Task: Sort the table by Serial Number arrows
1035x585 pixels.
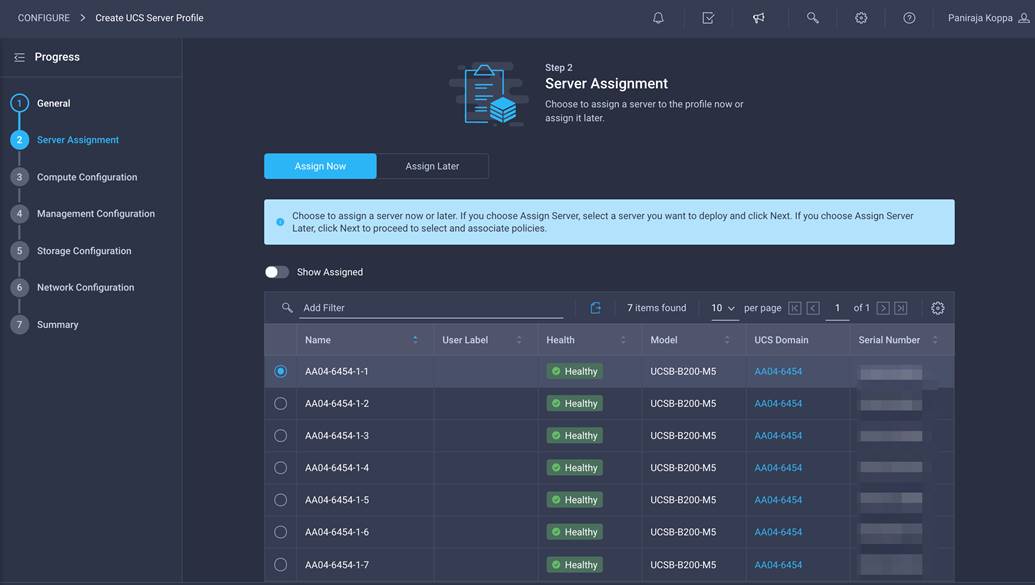Action: point(935,340)
